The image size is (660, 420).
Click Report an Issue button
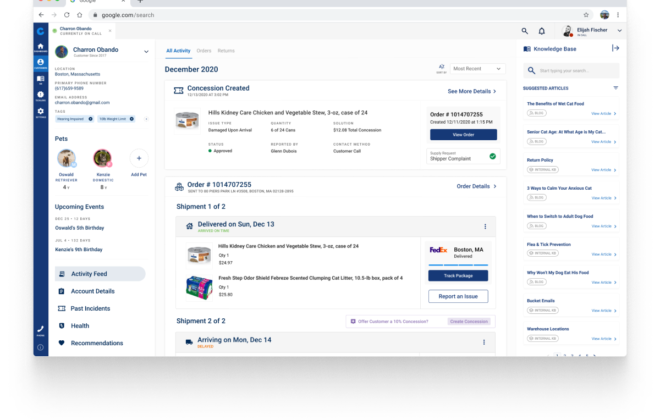coord(458,296)
